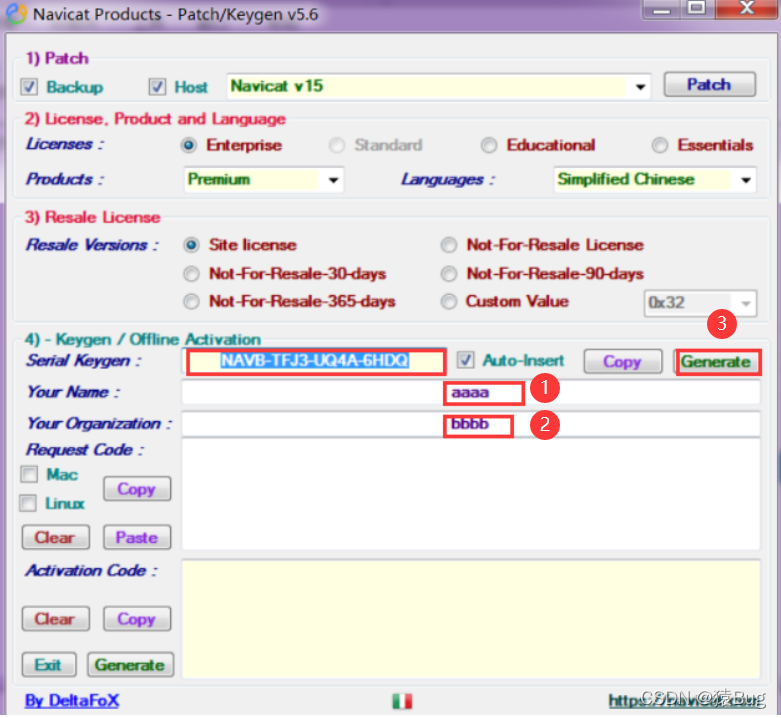This screenshot has width=781, height=718.
Task: Minimize the keygen window
Action: [661, 9]
